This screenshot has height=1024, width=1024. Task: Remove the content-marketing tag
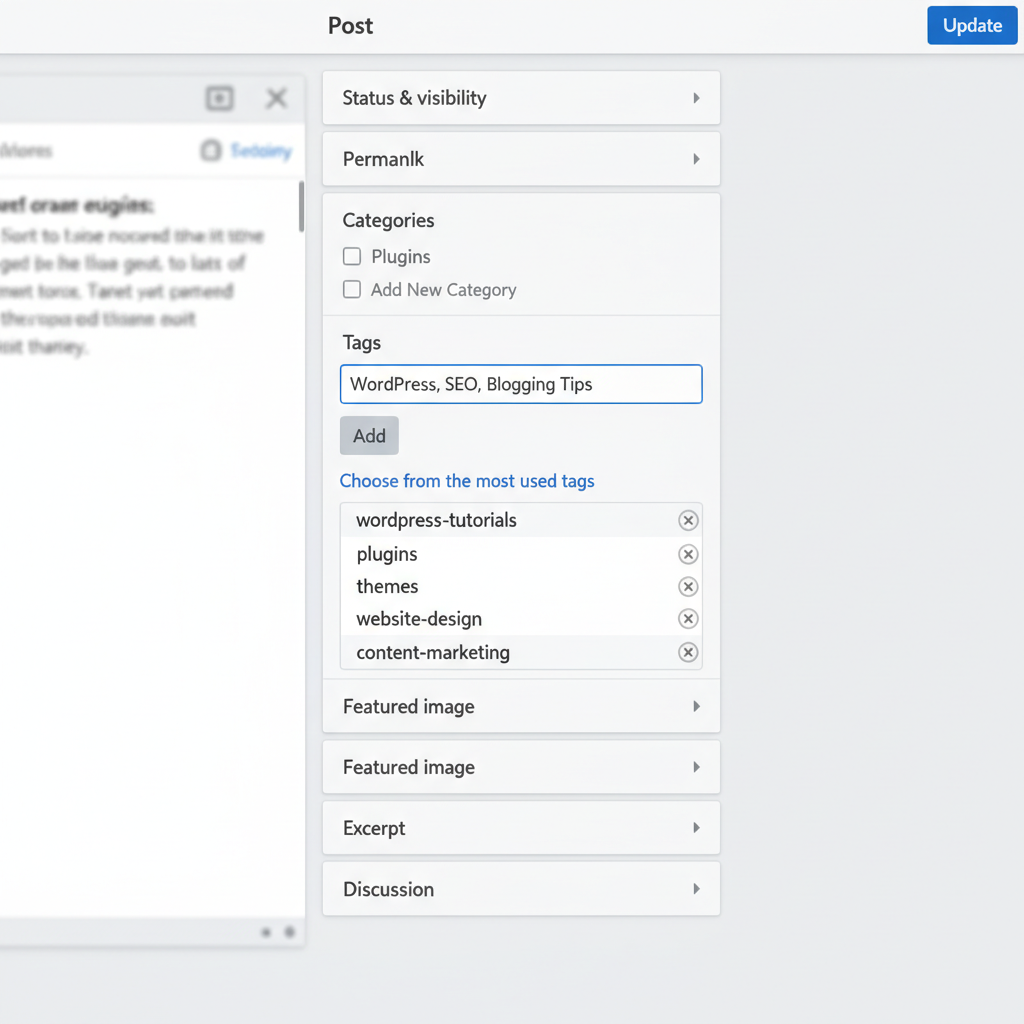pos(688,652)
